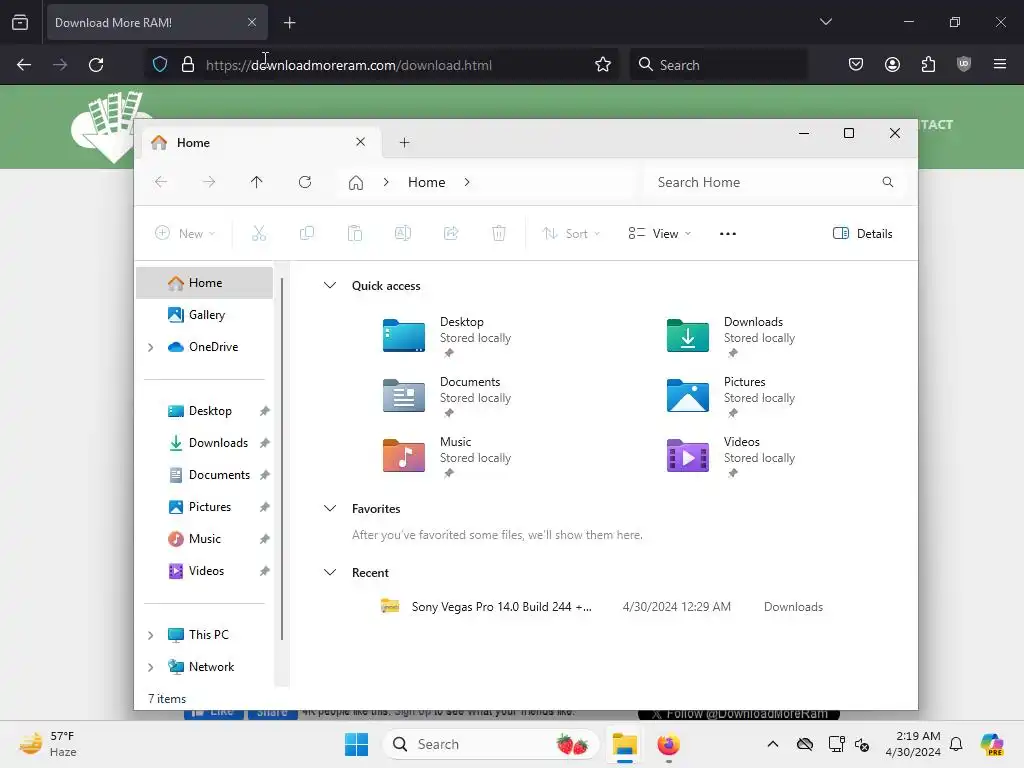1024x768 pixels.
Task: Click the chevron after Home in breadcrumb
Action: [x=467, y=182]
